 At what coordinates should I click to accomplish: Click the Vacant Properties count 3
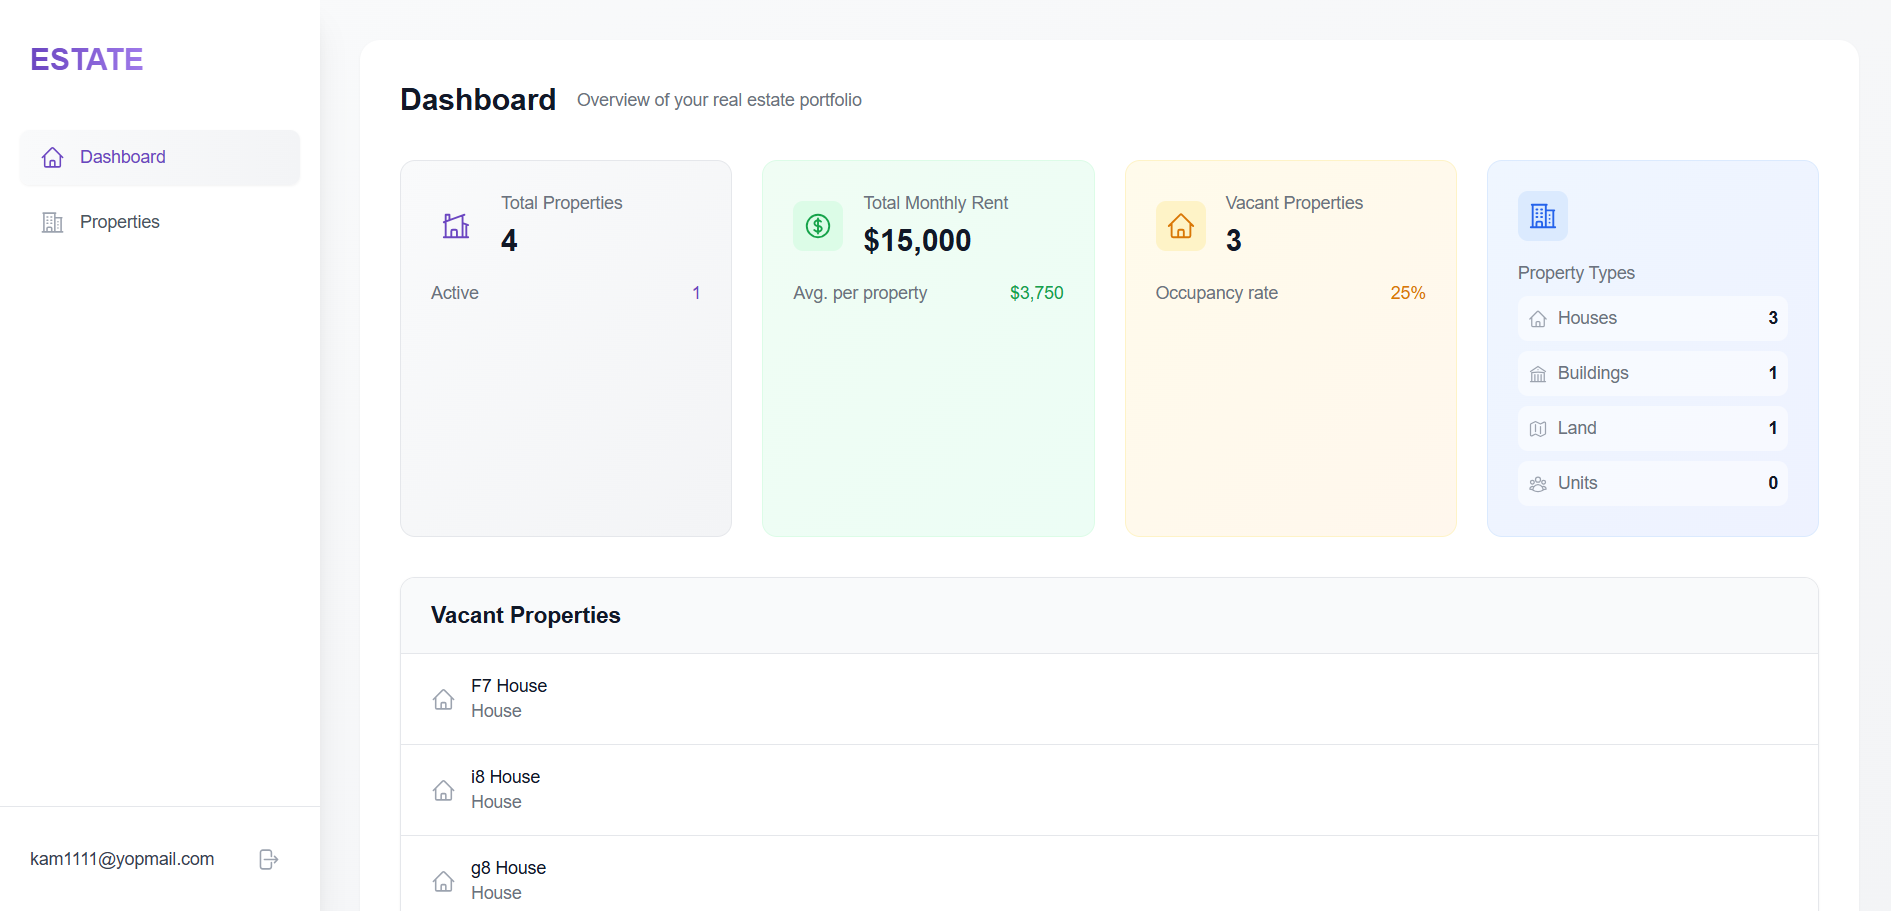1234,241
